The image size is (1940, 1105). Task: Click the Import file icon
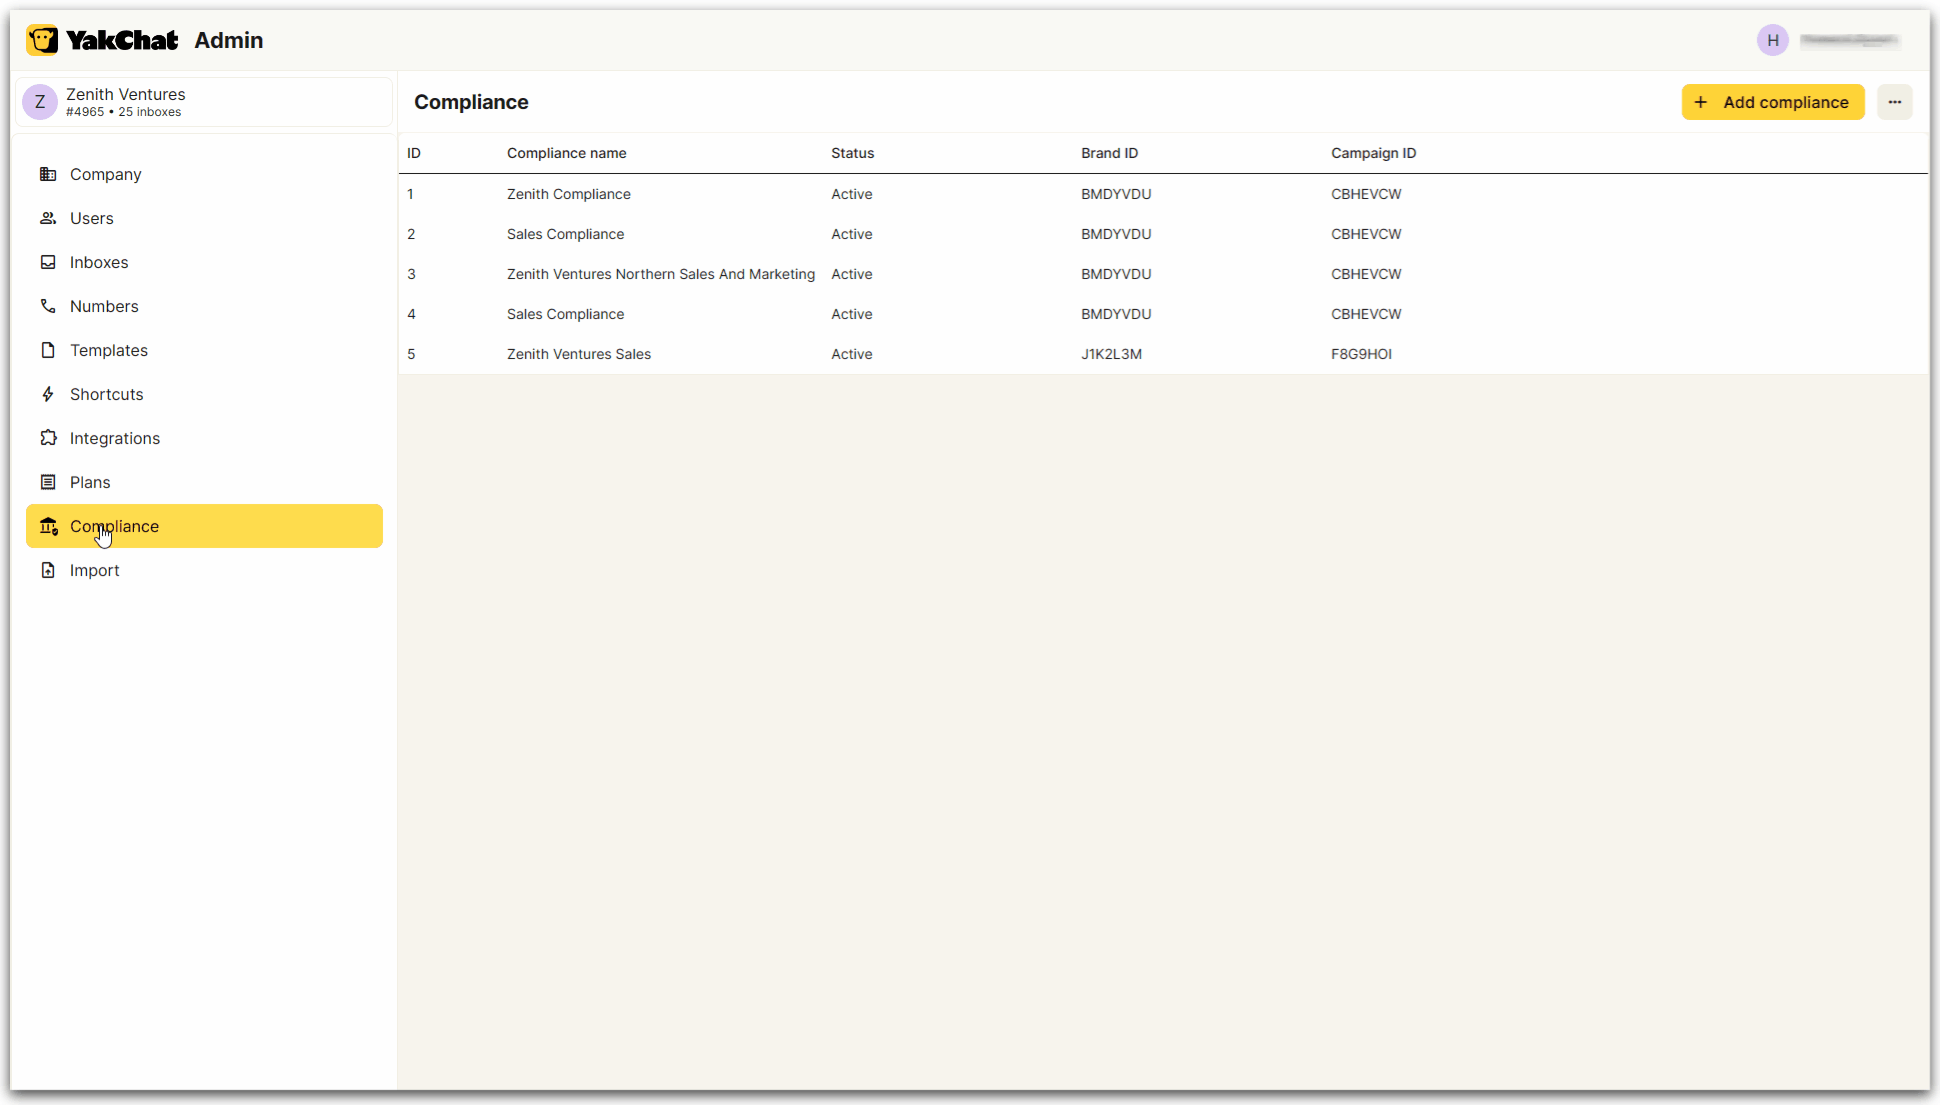click(x=48, y=570)
